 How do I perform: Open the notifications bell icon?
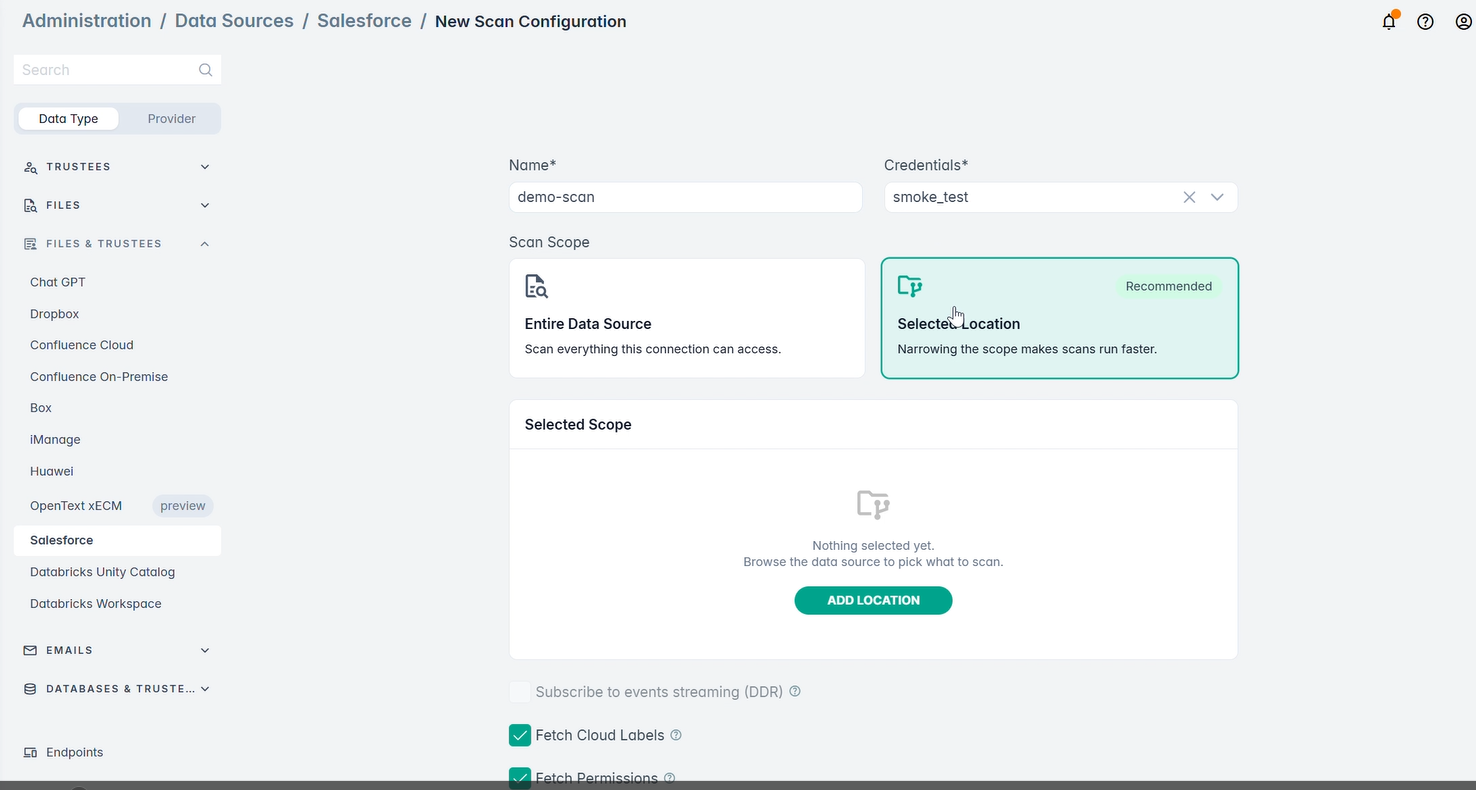pos(1389,21)
